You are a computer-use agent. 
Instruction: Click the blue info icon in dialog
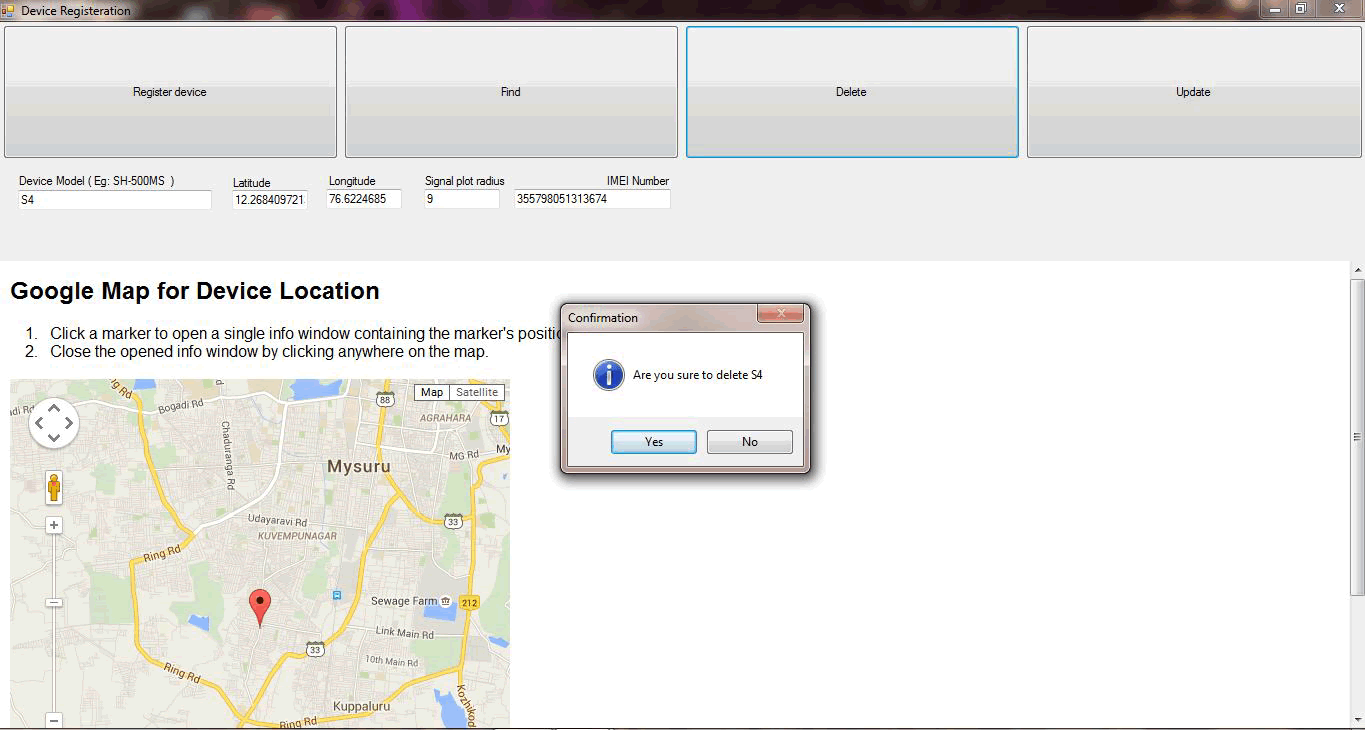click(608, 375)
